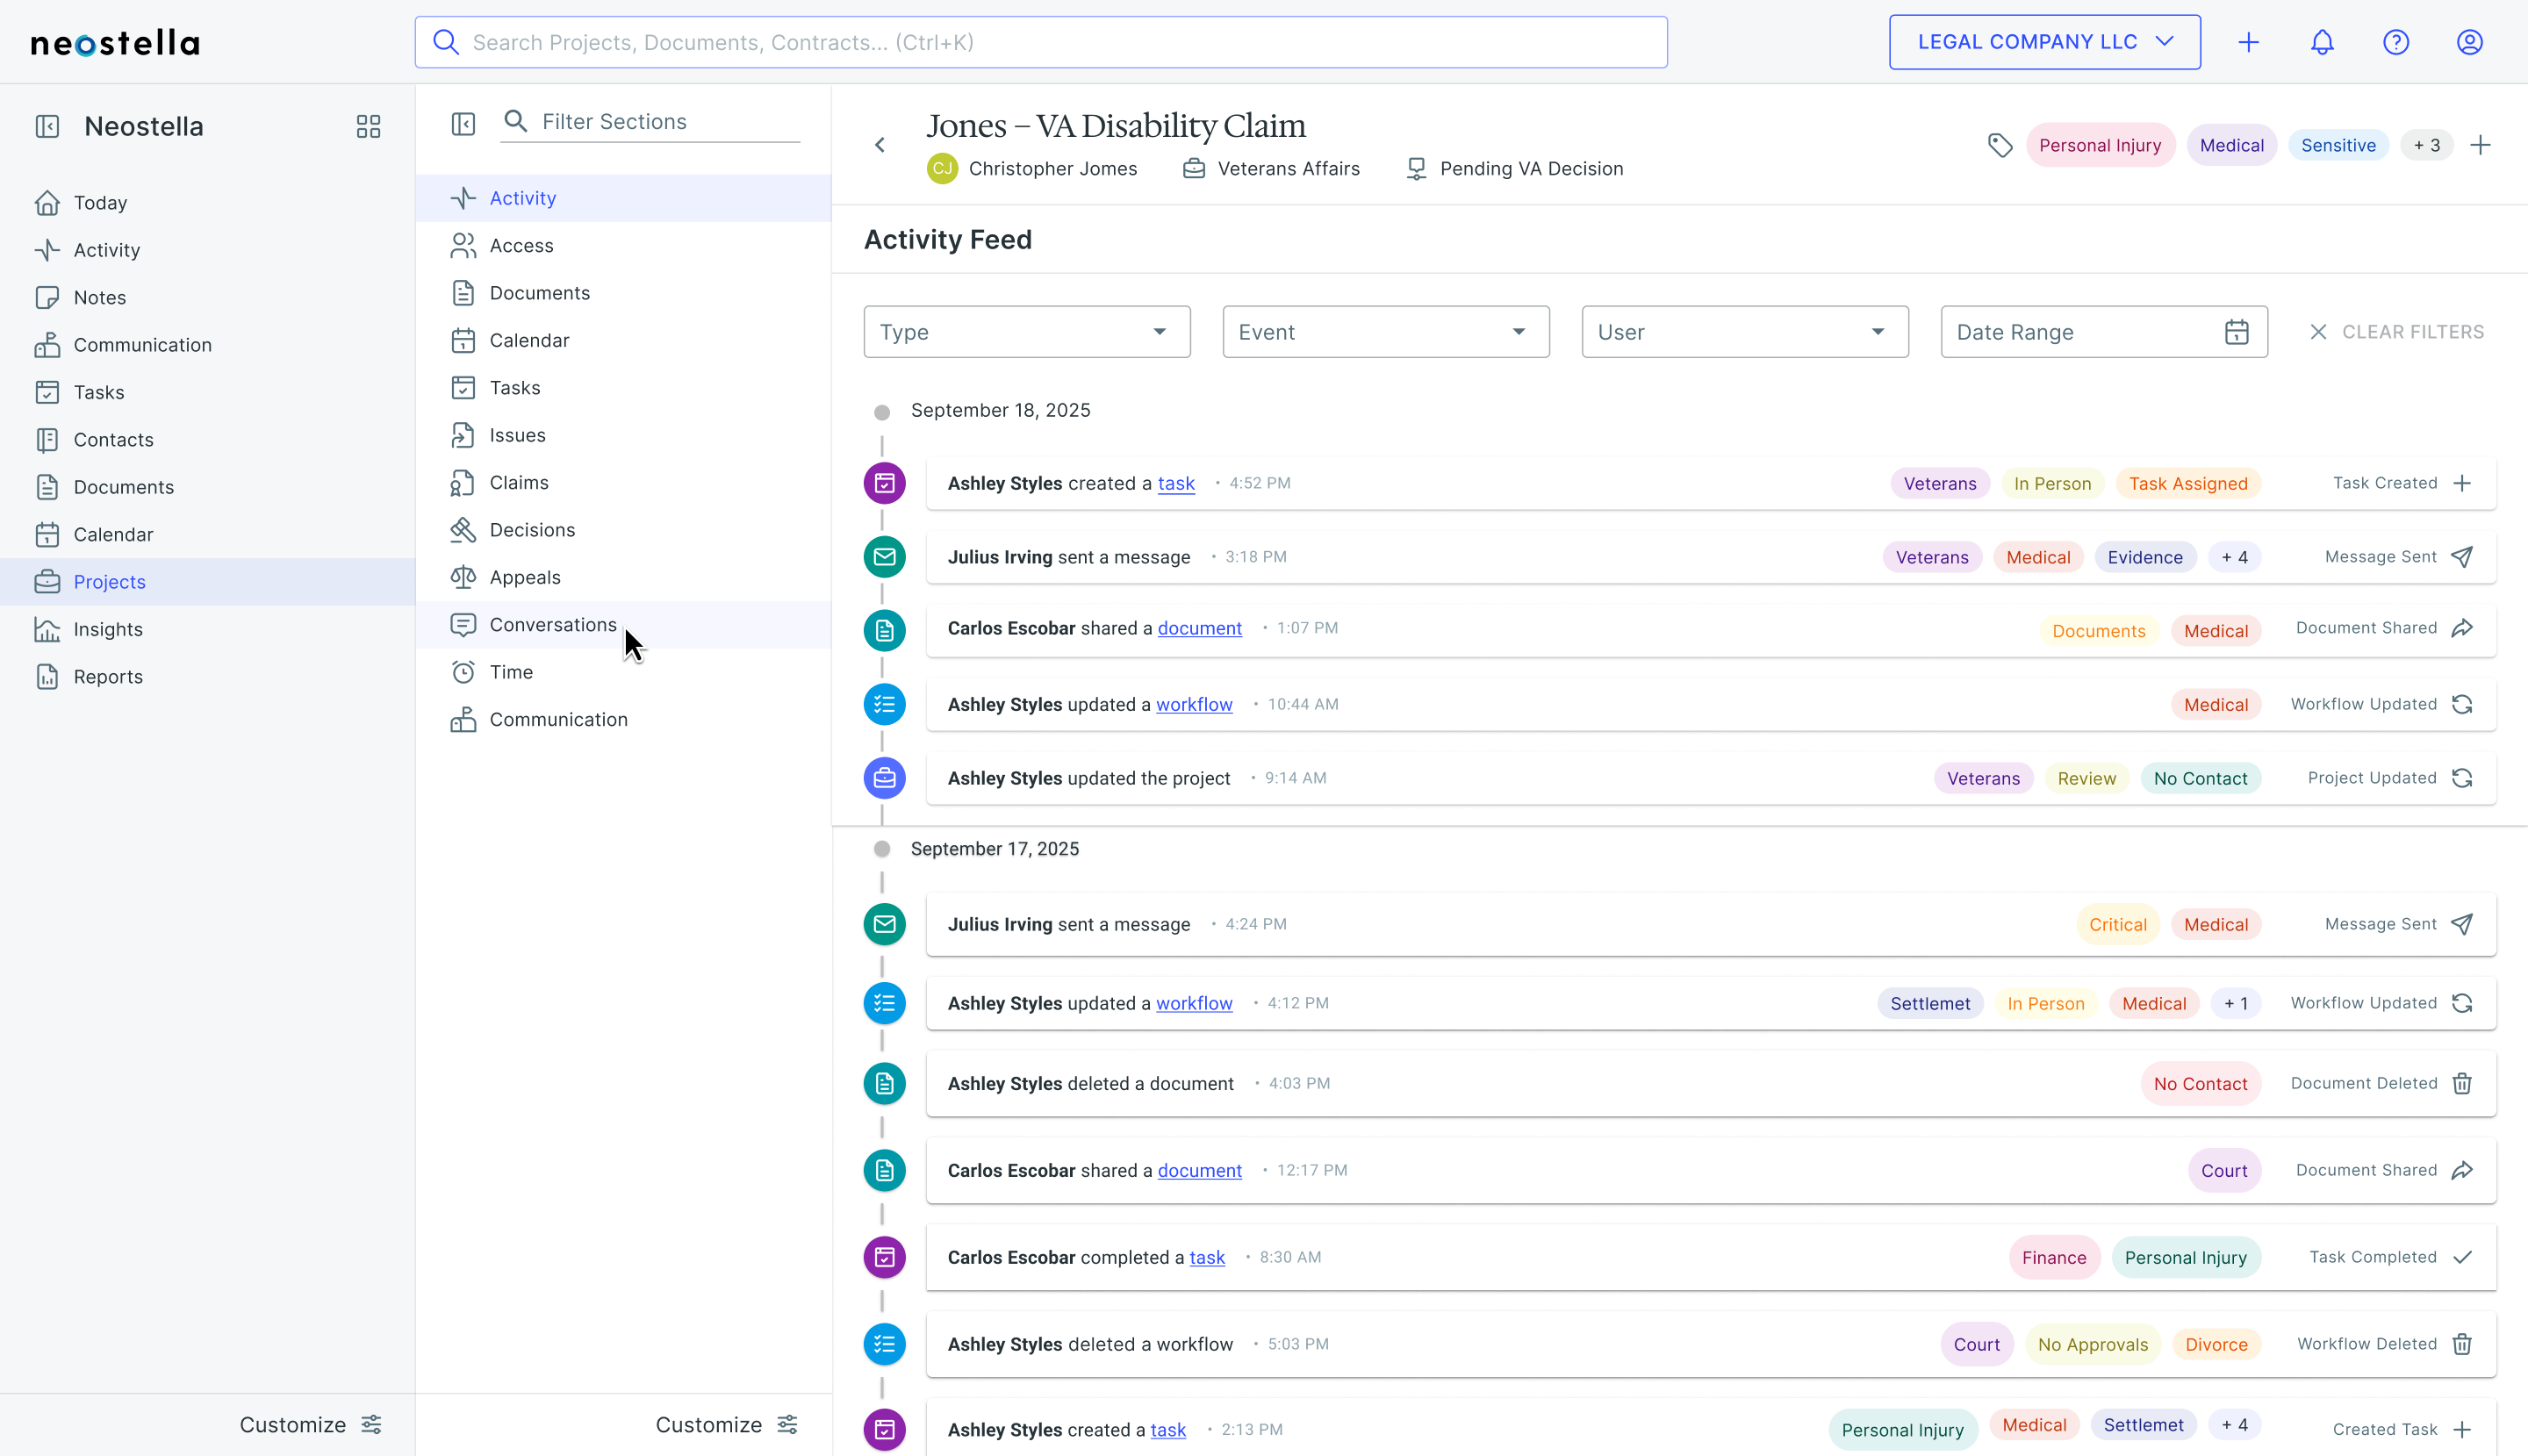Open the help question mark icon
The width and height of the screenshot is (2528, 1456).
pos(2396,42)
